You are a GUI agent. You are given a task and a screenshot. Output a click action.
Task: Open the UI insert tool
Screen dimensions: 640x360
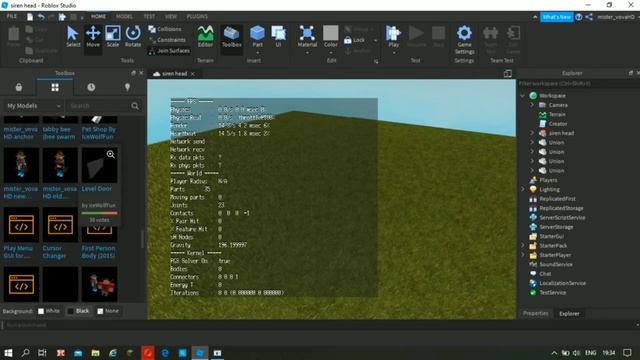click(x=278, y=37)
